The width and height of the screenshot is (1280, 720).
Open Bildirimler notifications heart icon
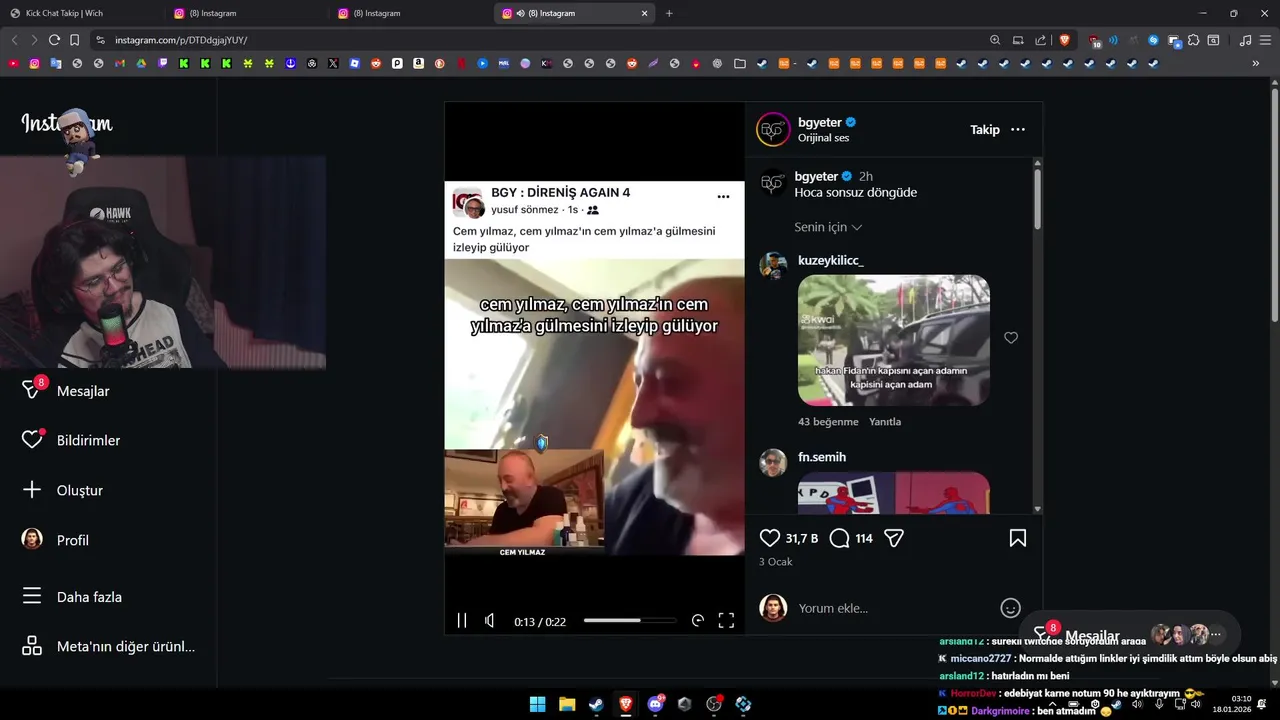tap(32, 440)
